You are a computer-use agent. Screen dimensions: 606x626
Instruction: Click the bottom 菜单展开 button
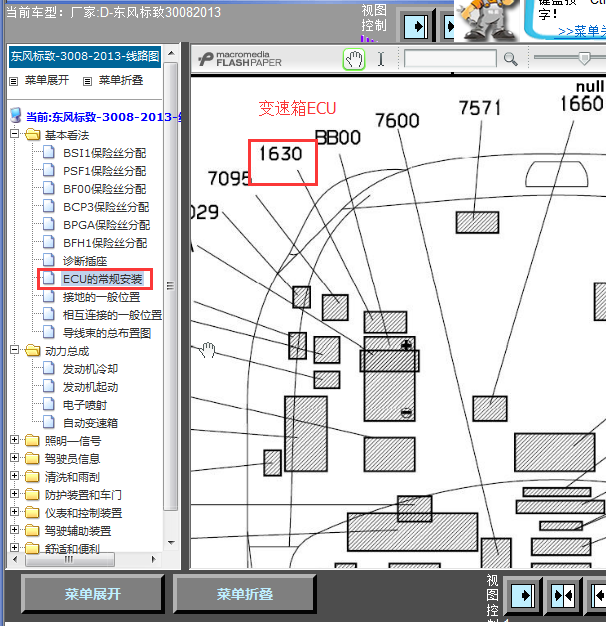[93, 594]
